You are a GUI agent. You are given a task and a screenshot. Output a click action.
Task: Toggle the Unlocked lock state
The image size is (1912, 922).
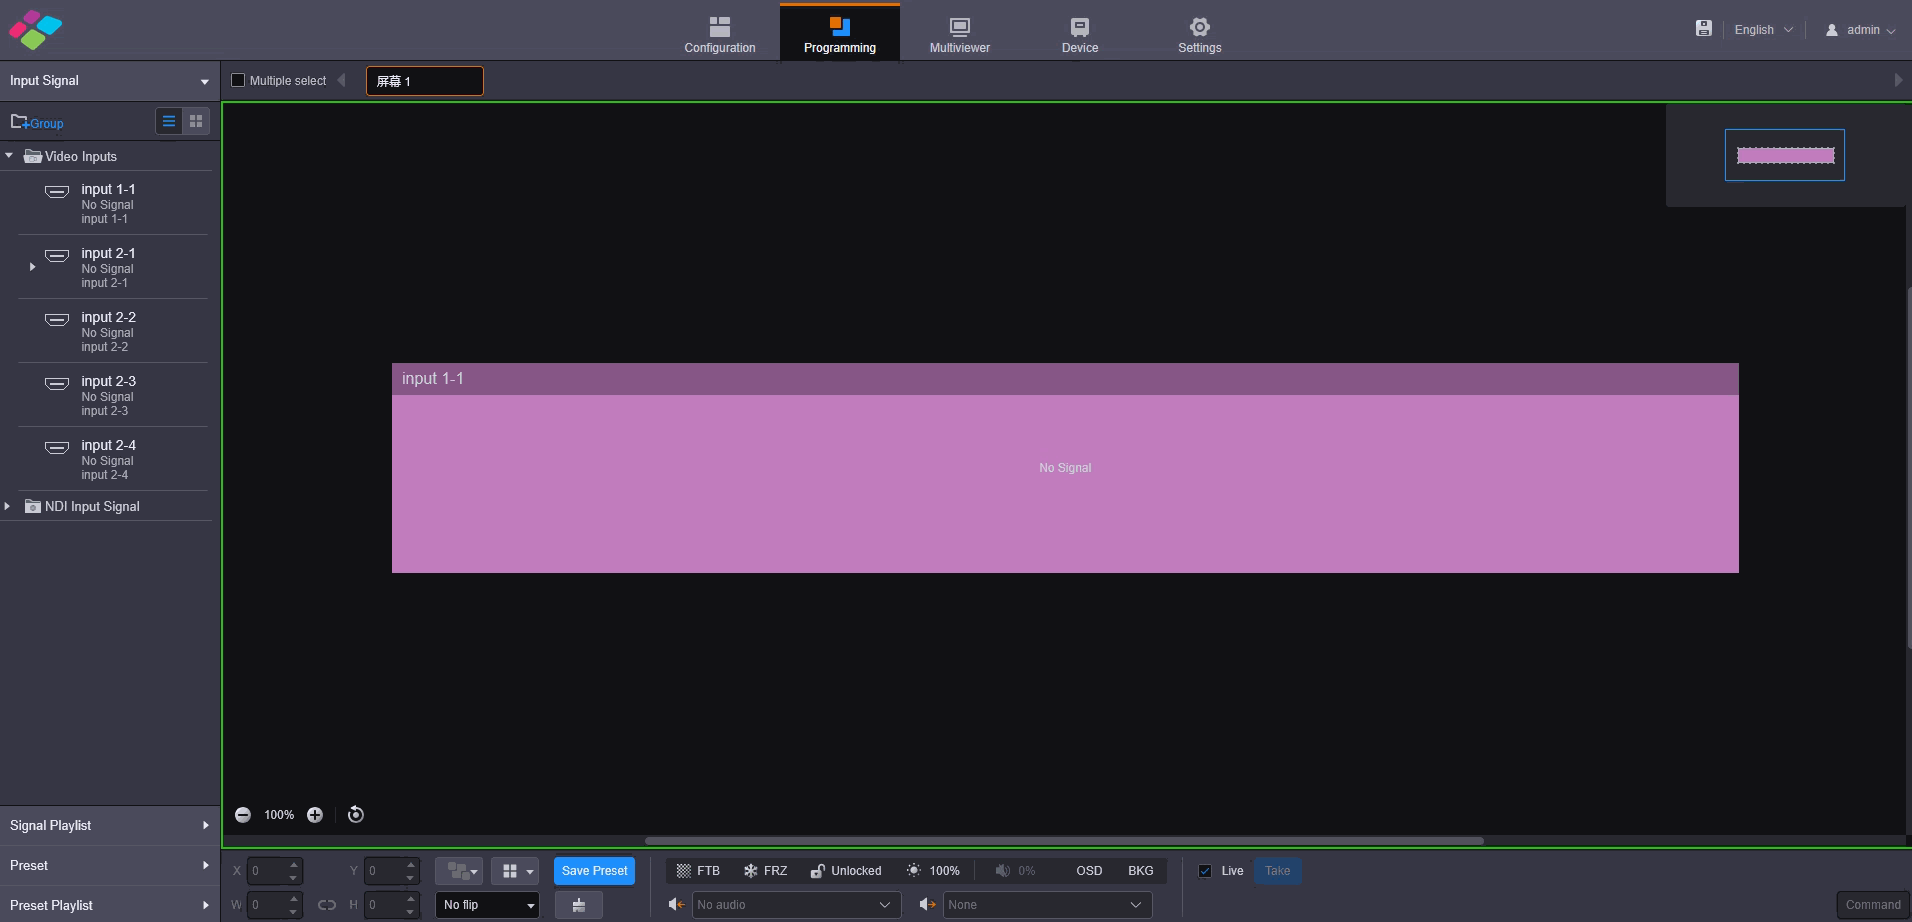(846, 871)
